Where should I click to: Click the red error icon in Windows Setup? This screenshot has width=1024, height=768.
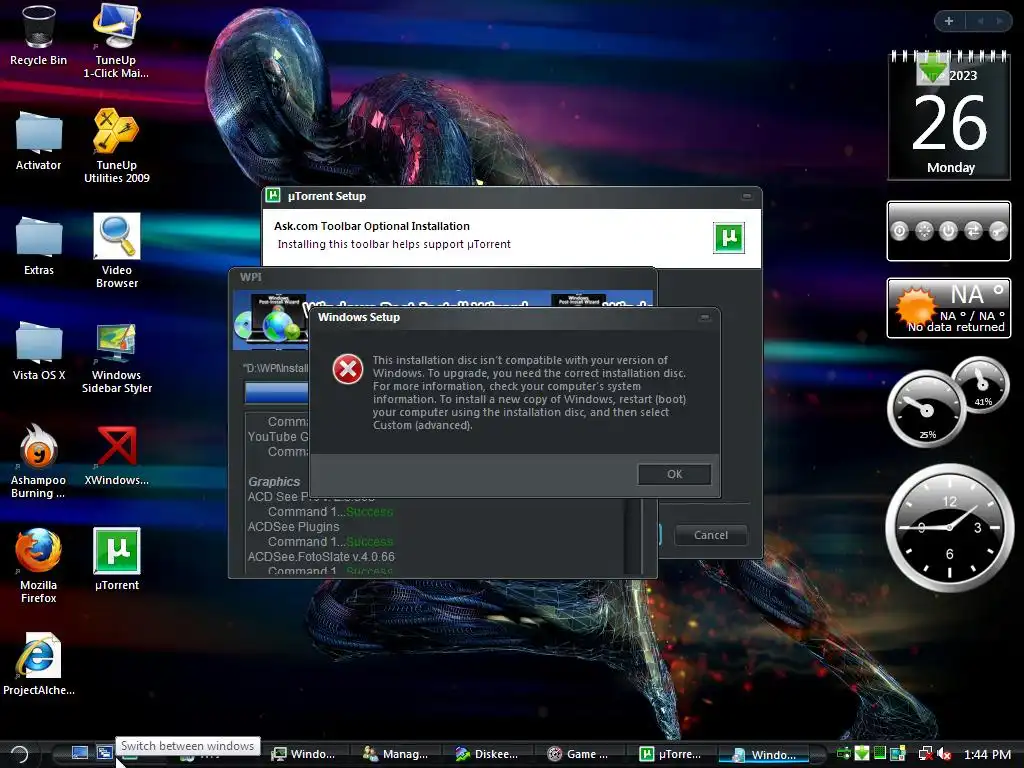click(x=347, y=370)
